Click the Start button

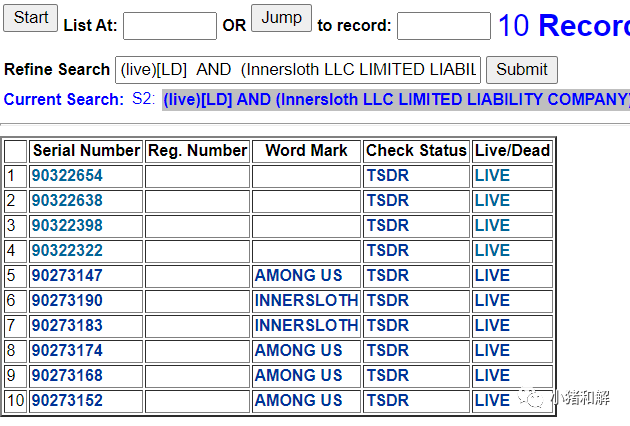(x=31, y=18)
